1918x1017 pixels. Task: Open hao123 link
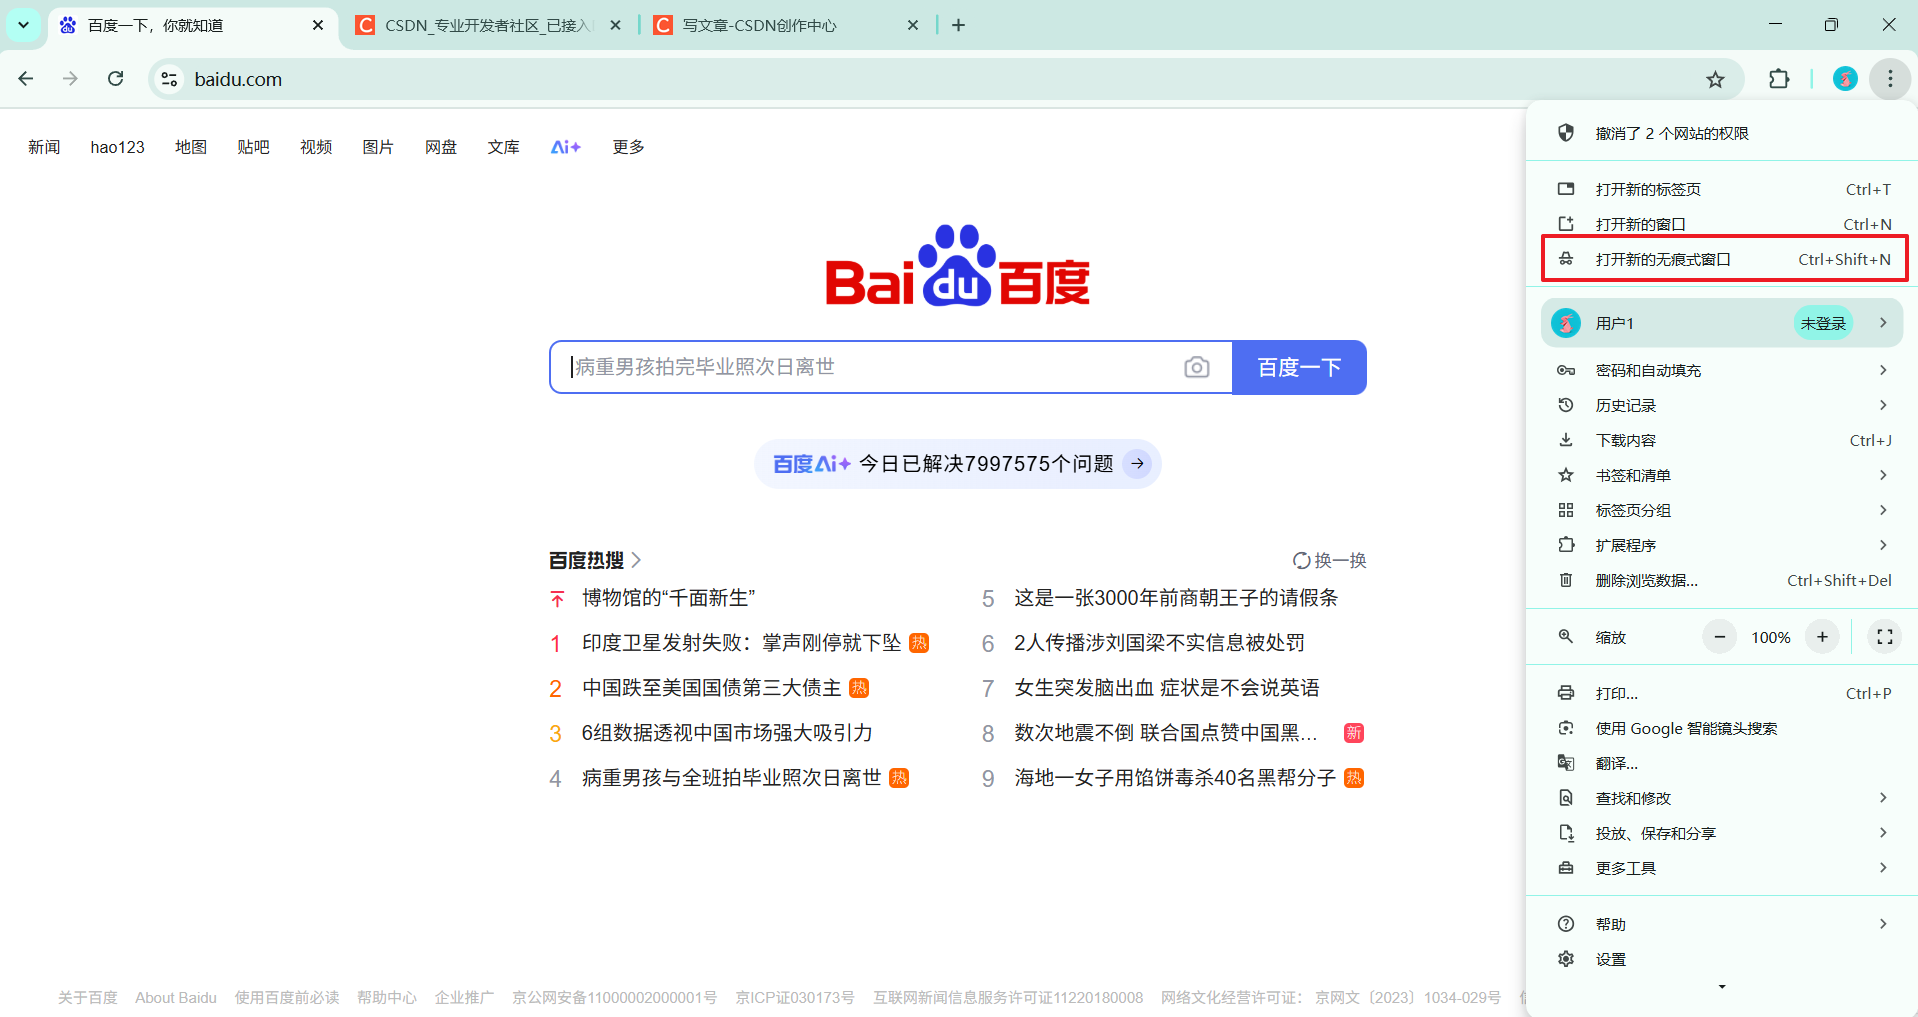[117, 147]
